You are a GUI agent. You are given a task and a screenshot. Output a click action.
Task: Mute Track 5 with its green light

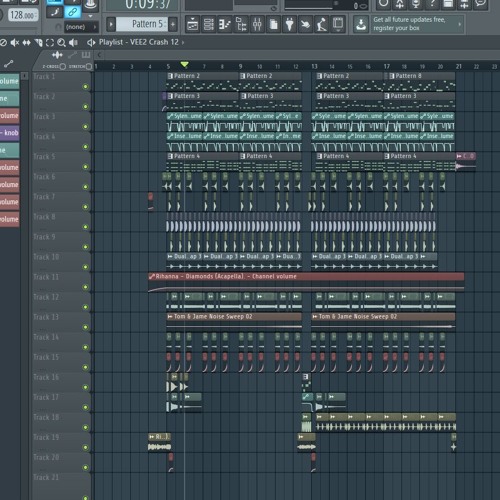click(86, 167)
